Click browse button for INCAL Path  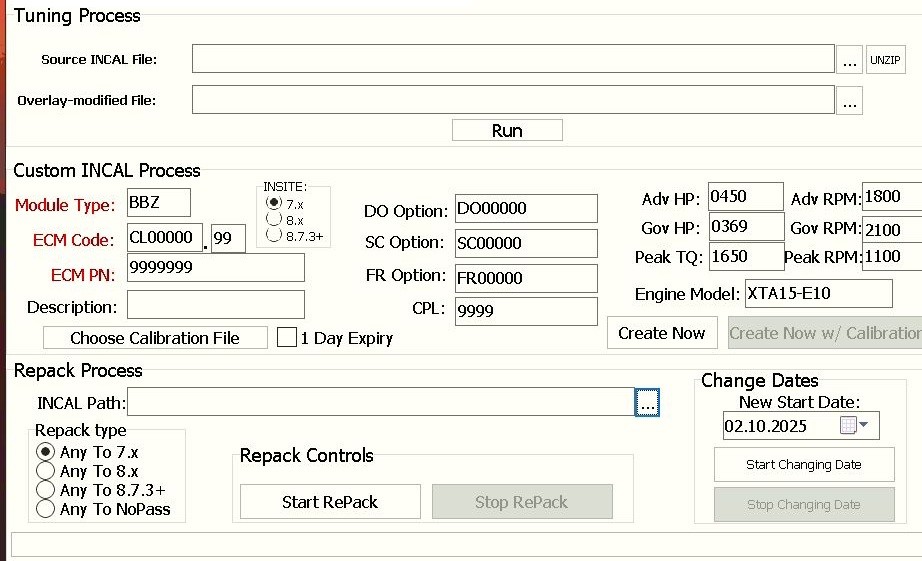tap(647, 403)
